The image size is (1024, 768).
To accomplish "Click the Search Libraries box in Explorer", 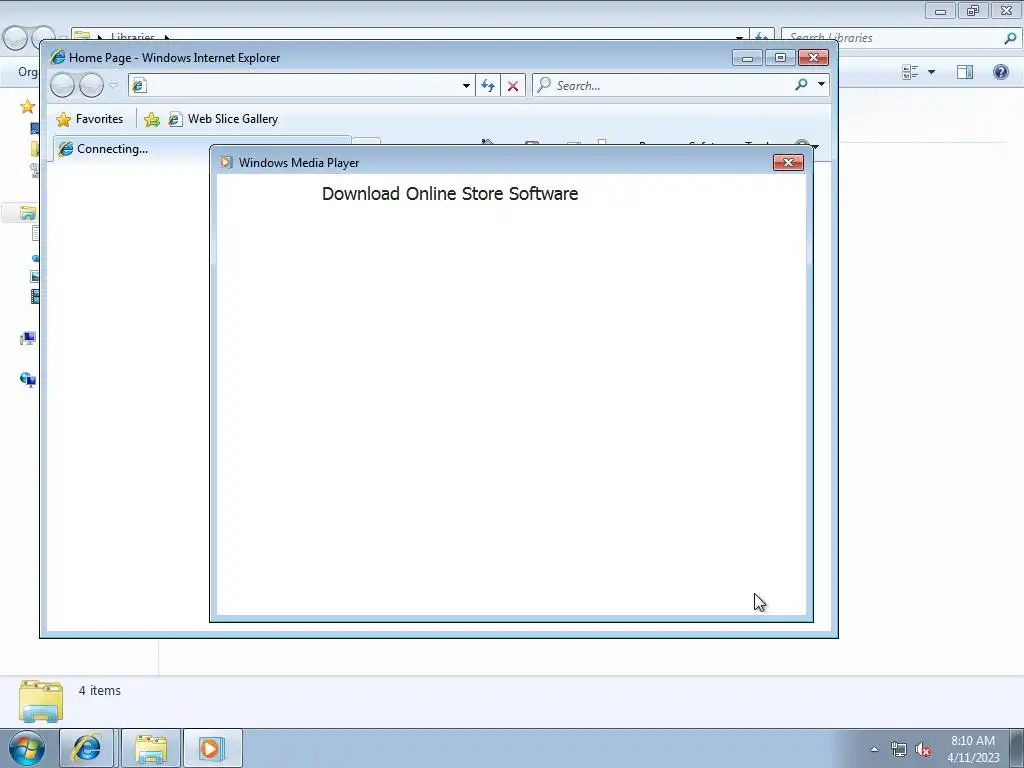I will 892,38.
